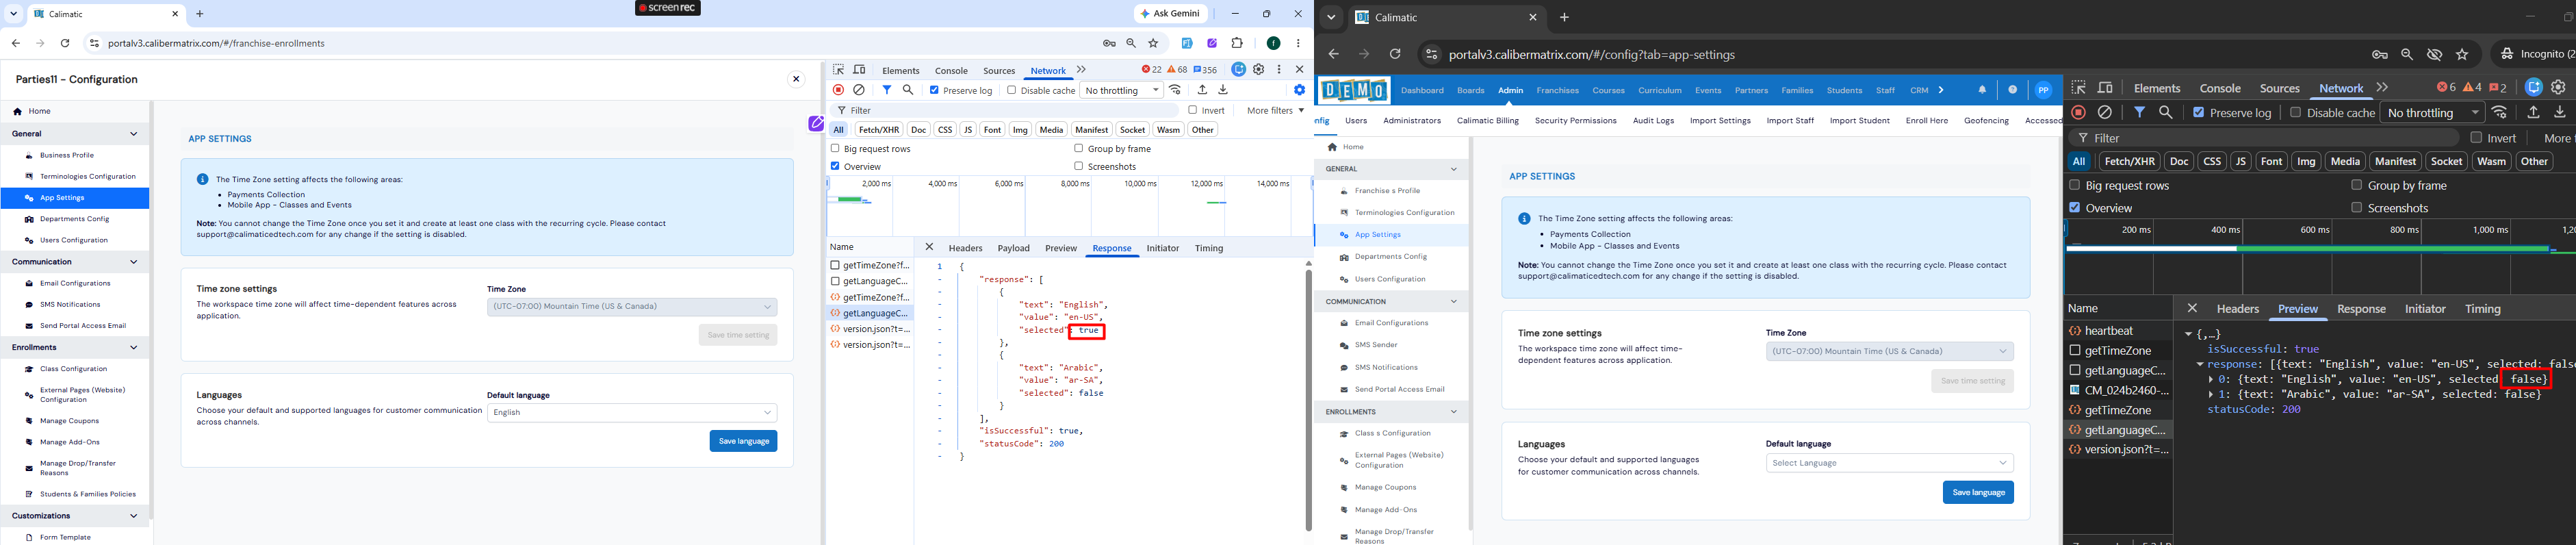2576x545 pixels.
Task: Switch to Console tab in left DevTools
Action: click(x=951, y=71)
